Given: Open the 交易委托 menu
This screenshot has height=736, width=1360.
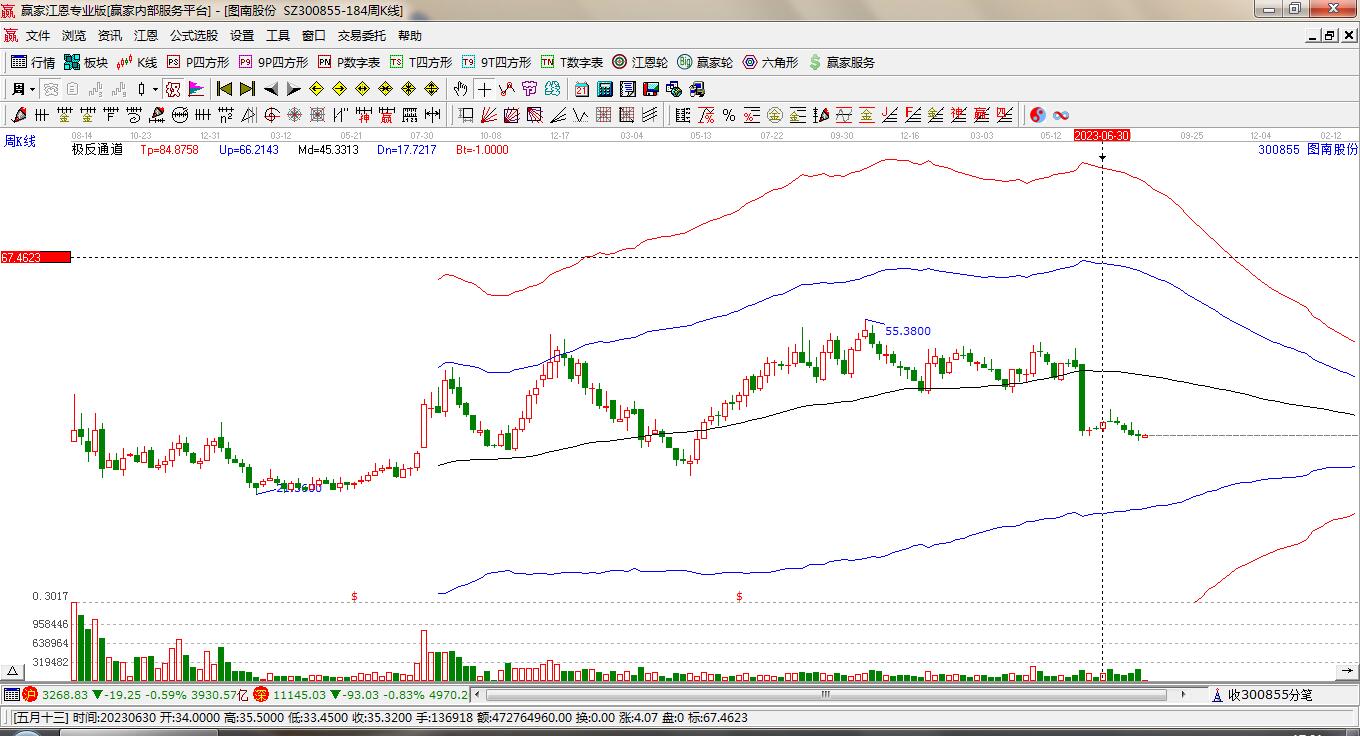Looking at the screenshot, I should pos(361,36).
